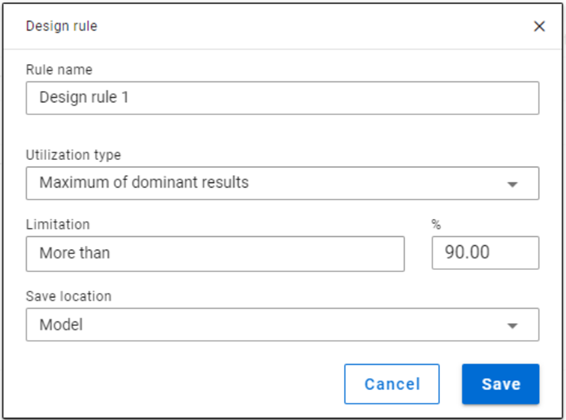Viewport: 566px width, 420px height.
Task: Click the 'Utilization type' label
Action: tap(73, 155)
